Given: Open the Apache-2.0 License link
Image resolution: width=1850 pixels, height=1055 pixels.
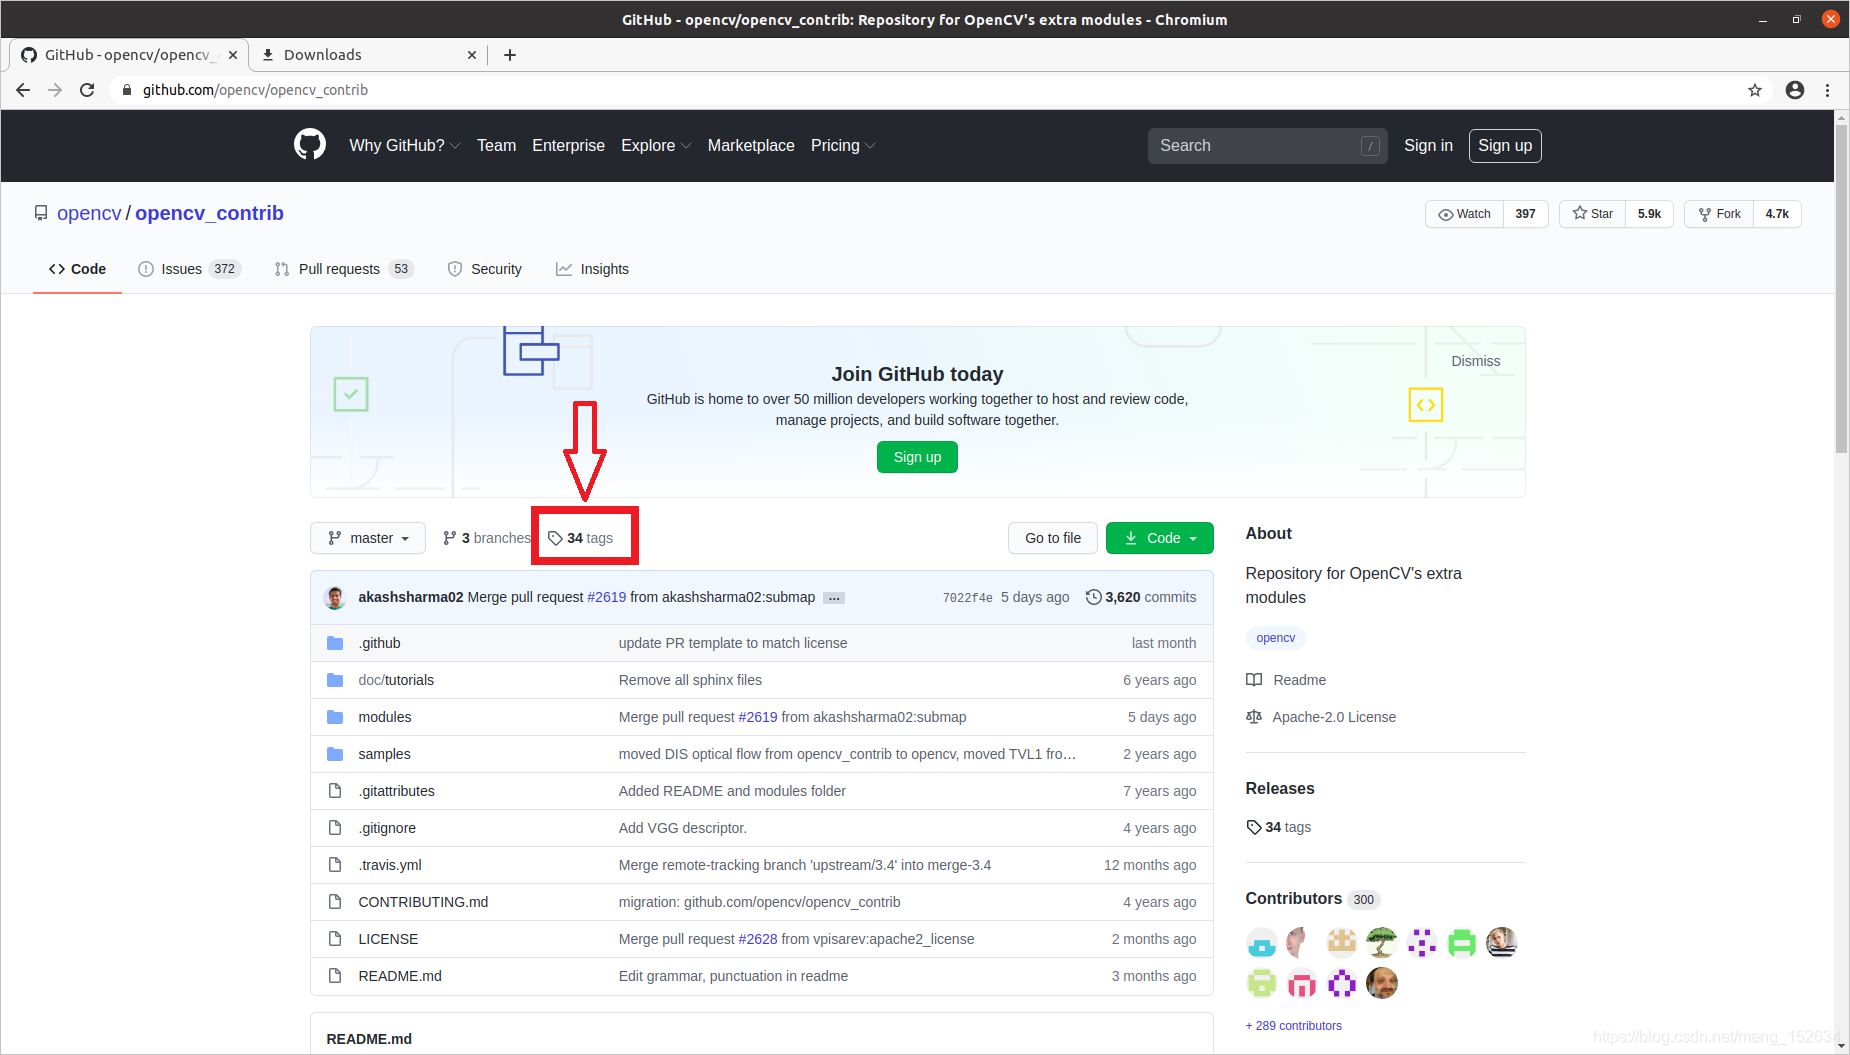Looking at the screenshot, I should (1321, 717).
